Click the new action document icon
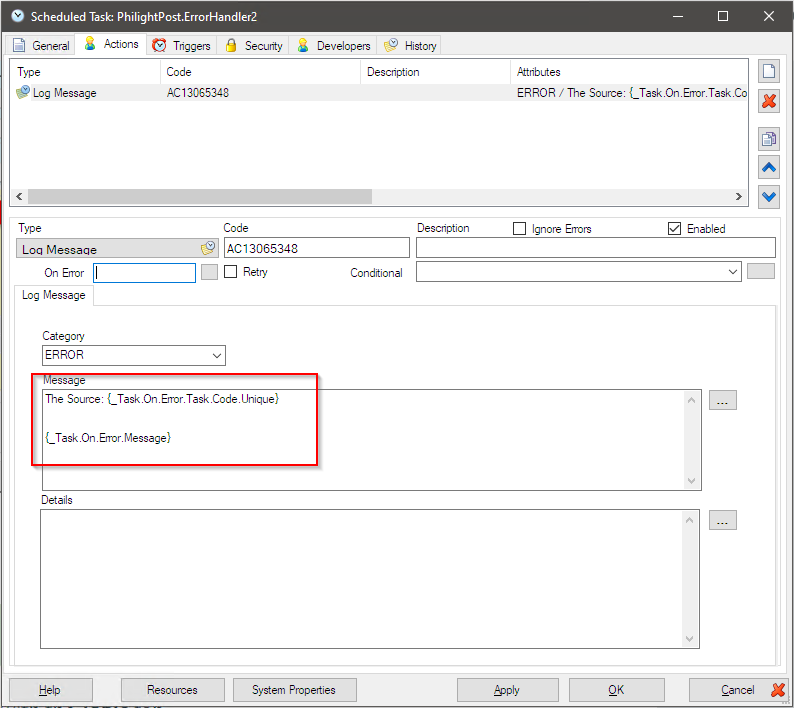This screenshot has width=794, height=708. tap(768, 71)
